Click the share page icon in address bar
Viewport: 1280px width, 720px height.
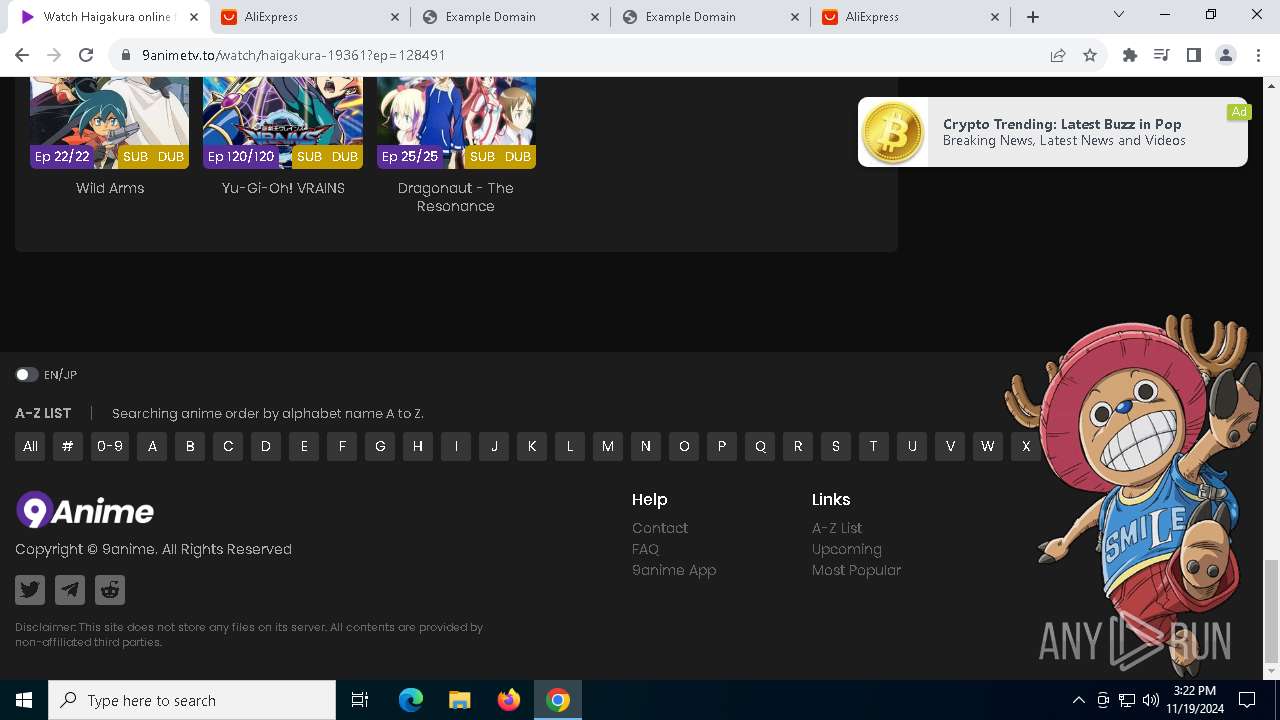[1058, 55]
